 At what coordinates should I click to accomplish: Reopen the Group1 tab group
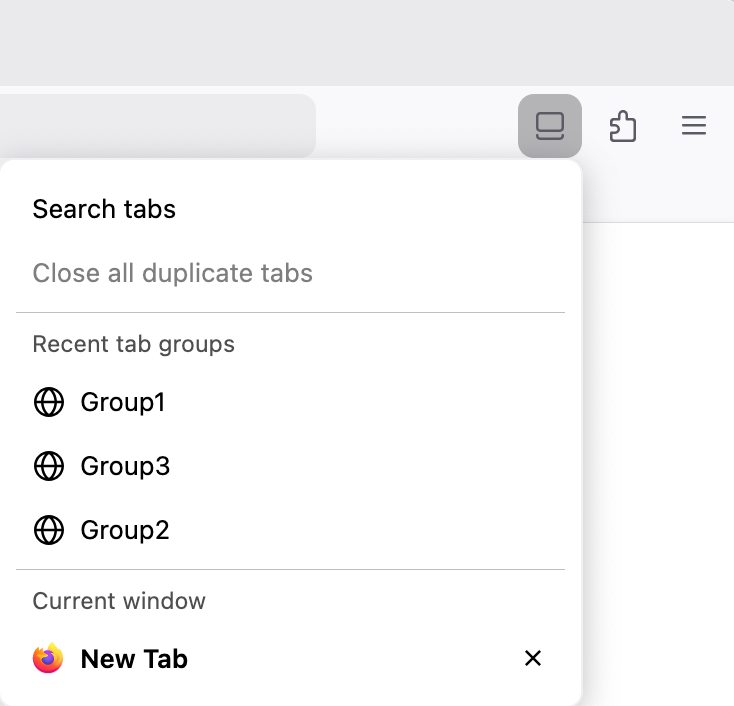(123, 402)
